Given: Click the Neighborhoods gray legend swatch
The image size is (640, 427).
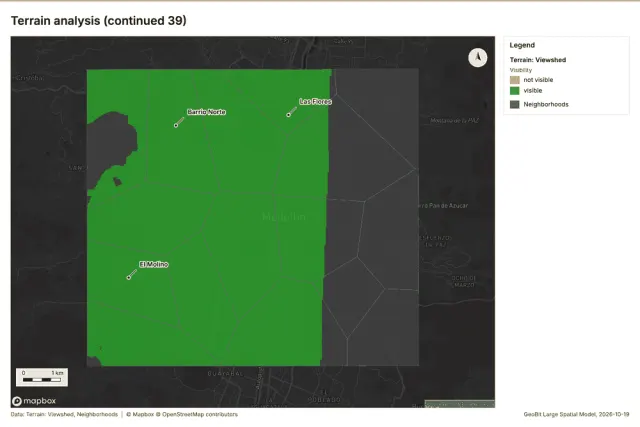Looking at the screenshot, I should click(515, 105).
